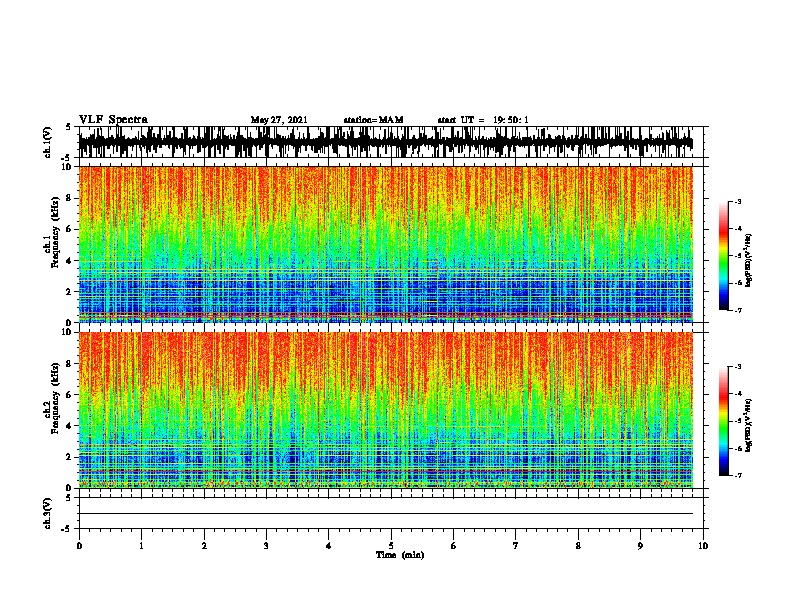Click the "station=MAM" header label

point(373,120)
